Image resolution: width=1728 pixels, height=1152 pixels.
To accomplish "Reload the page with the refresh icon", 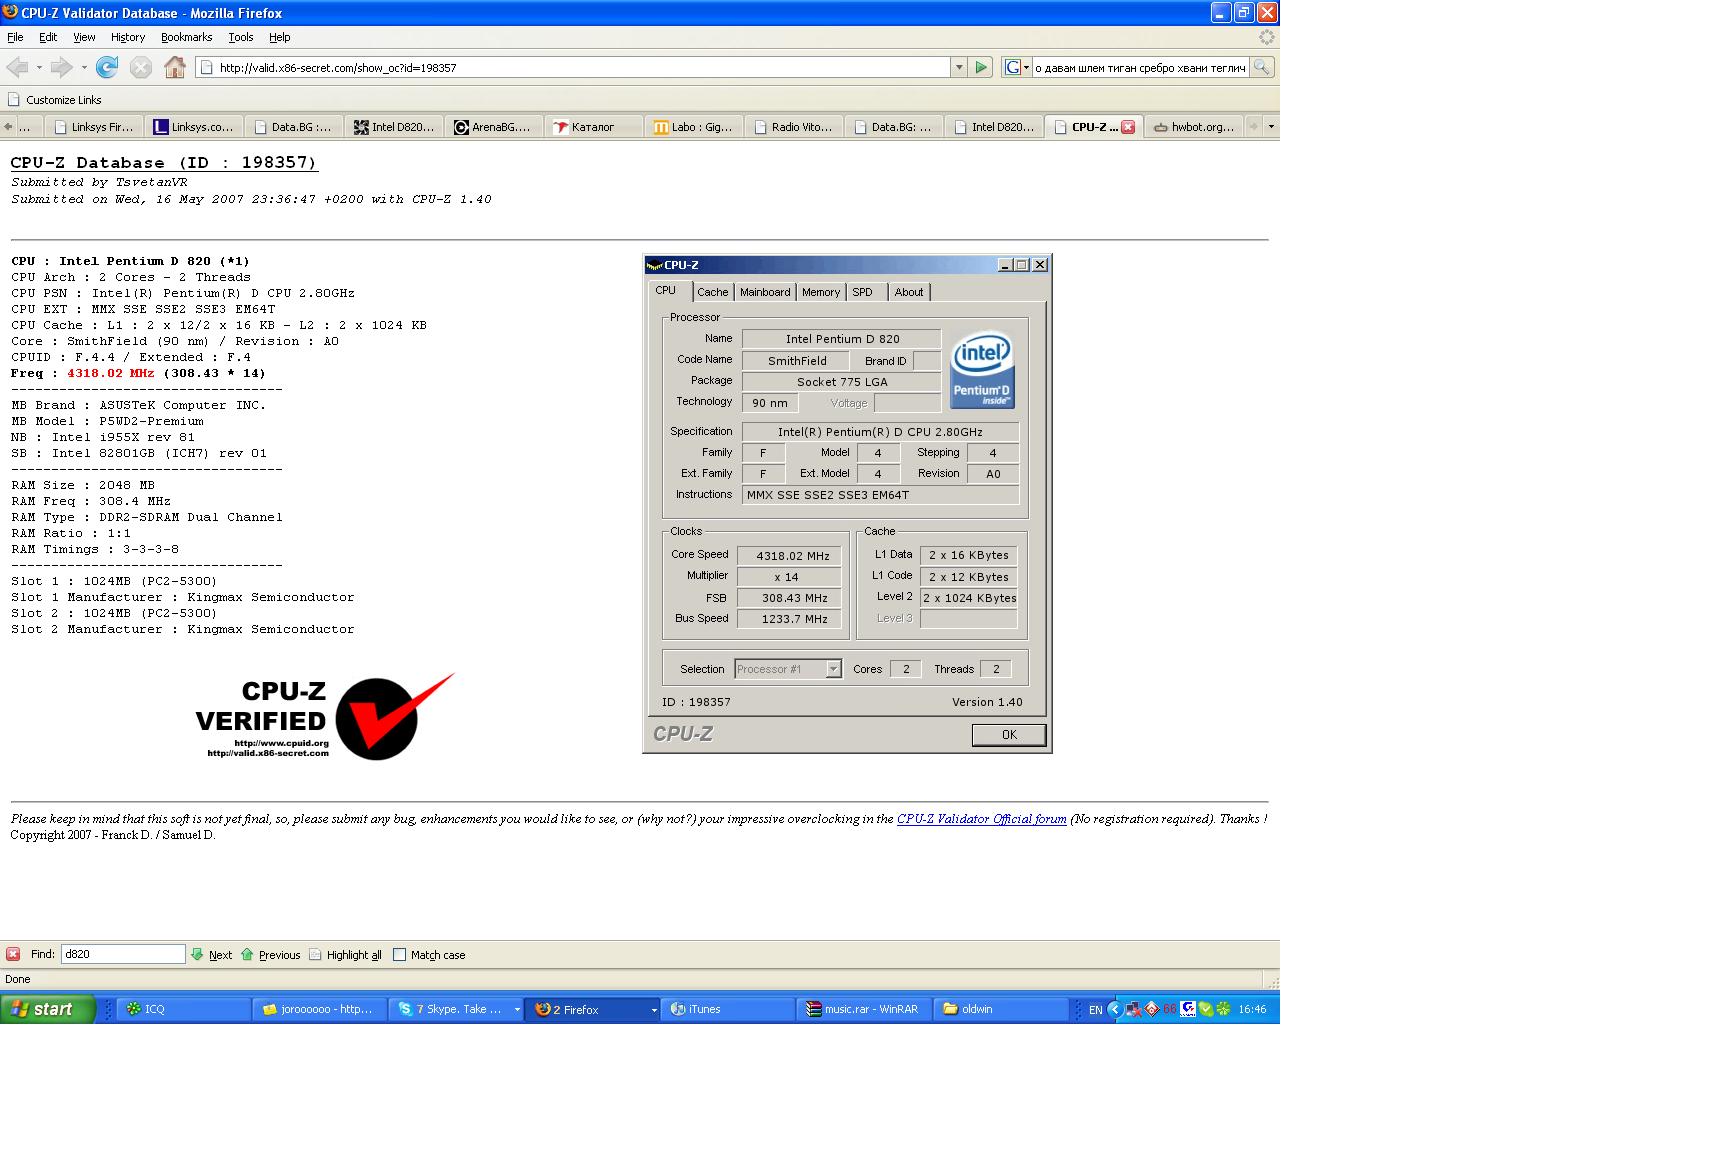I will 107,67.
